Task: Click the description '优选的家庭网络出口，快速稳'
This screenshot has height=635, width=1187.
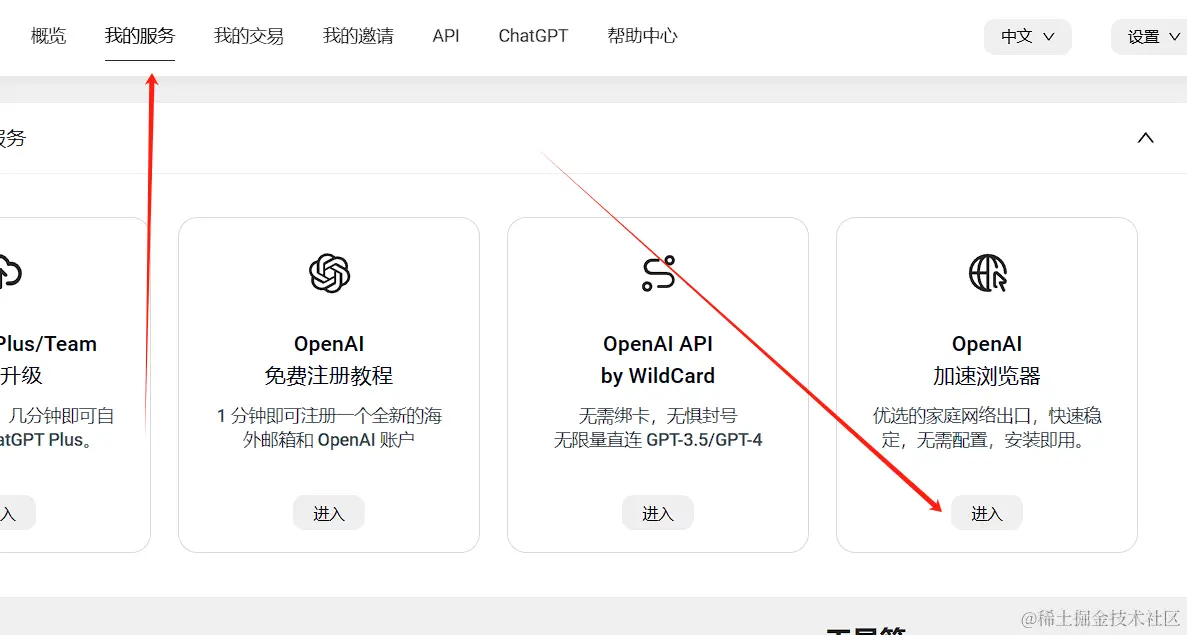Action: coord(986,416)
